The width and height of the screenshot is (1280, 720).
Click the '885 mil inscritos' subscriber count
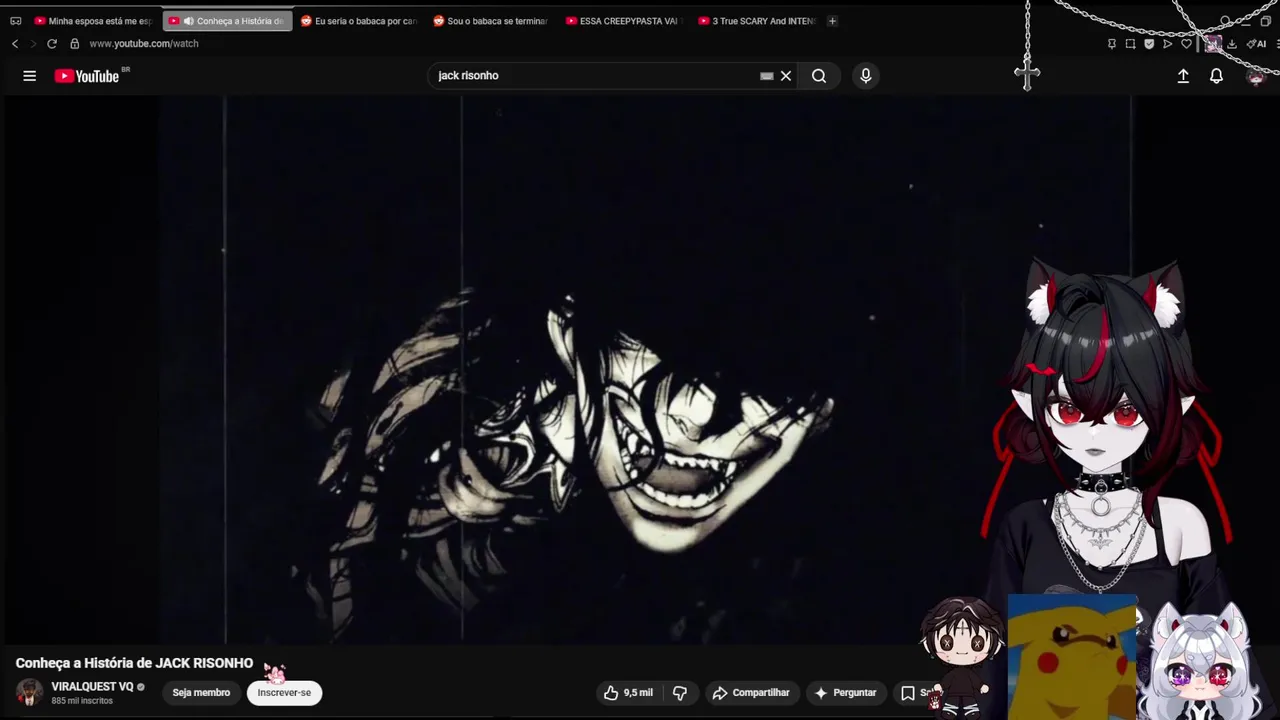coord(82,701)
